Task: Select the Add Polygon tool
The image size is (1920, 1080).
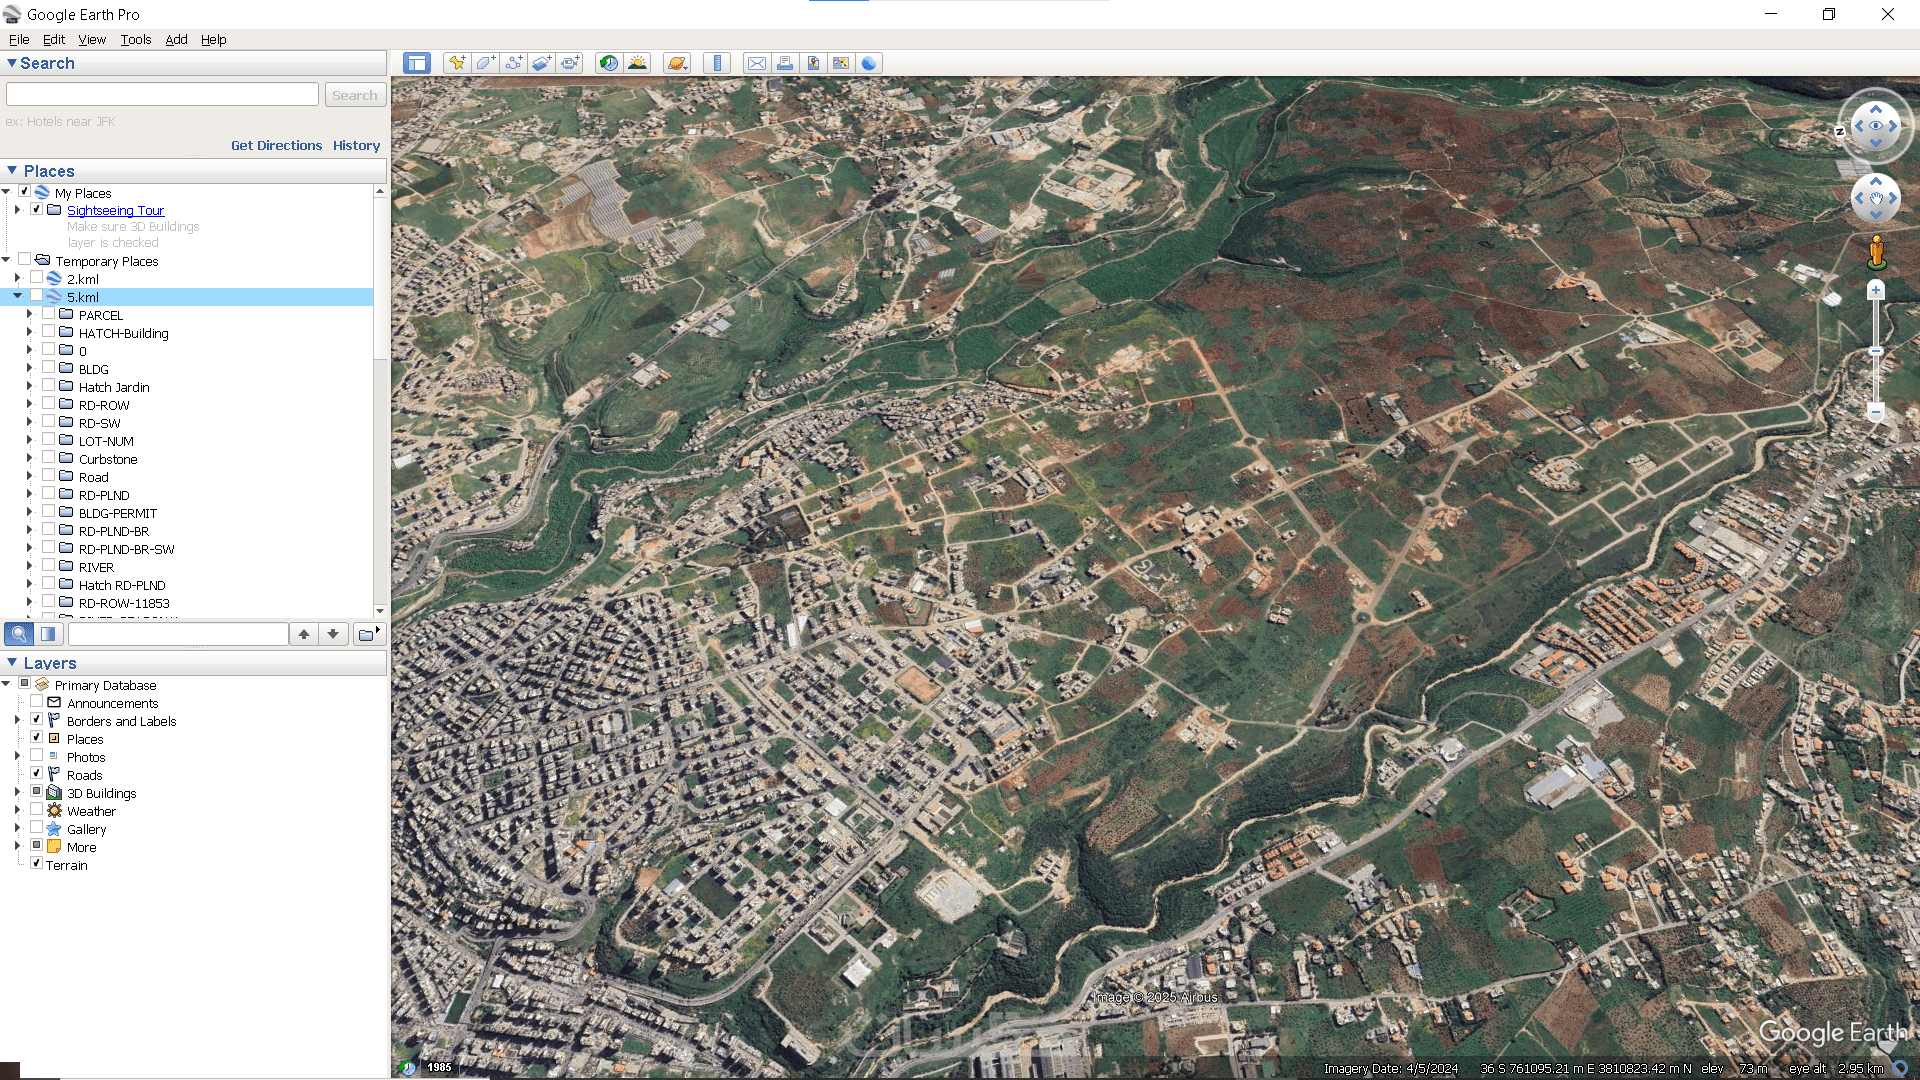Action: [485, 63]
